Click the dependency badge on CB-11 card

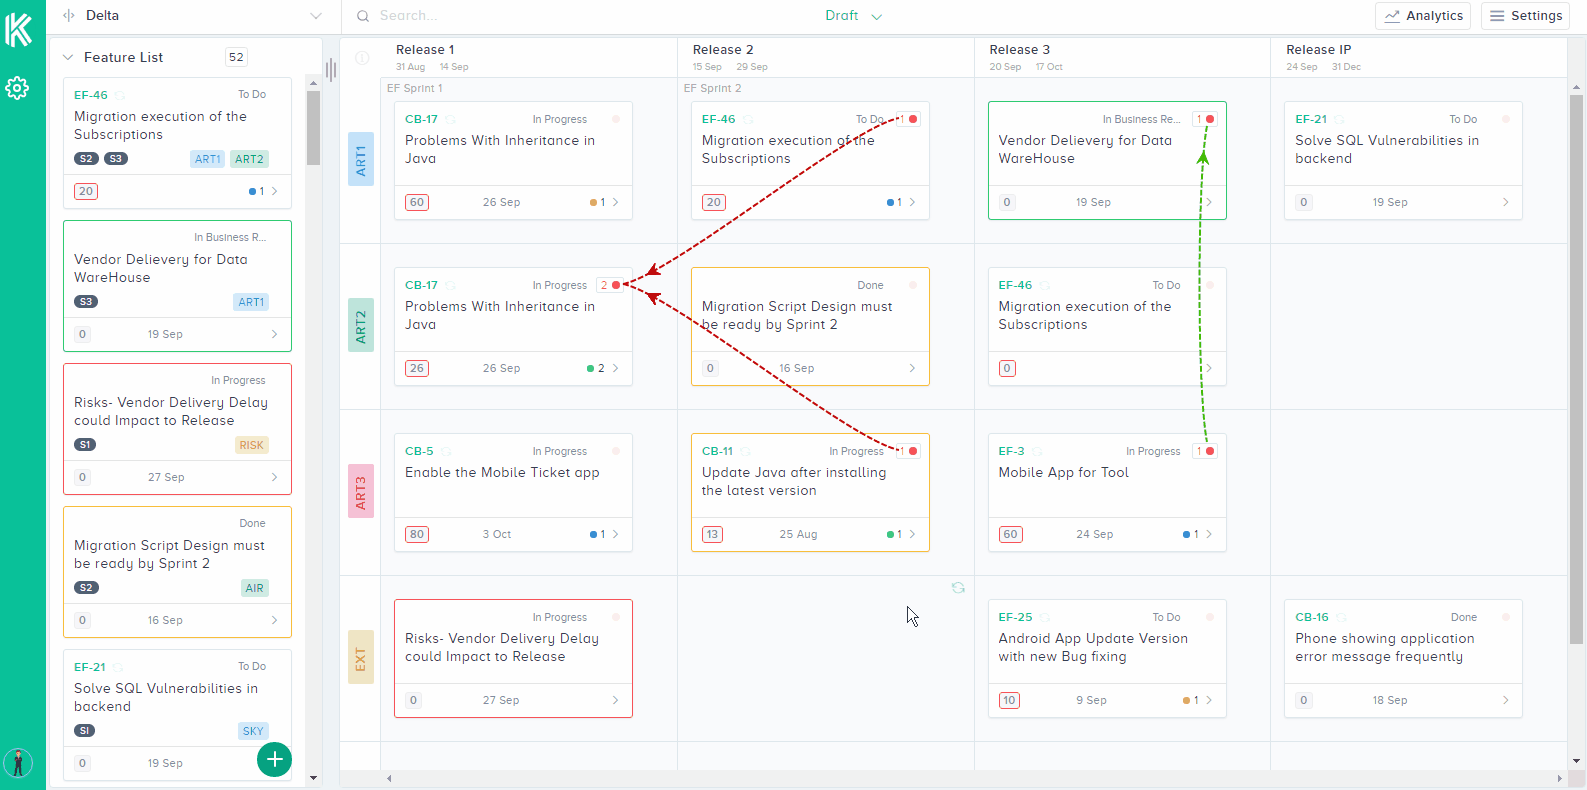tap(907, 451)
